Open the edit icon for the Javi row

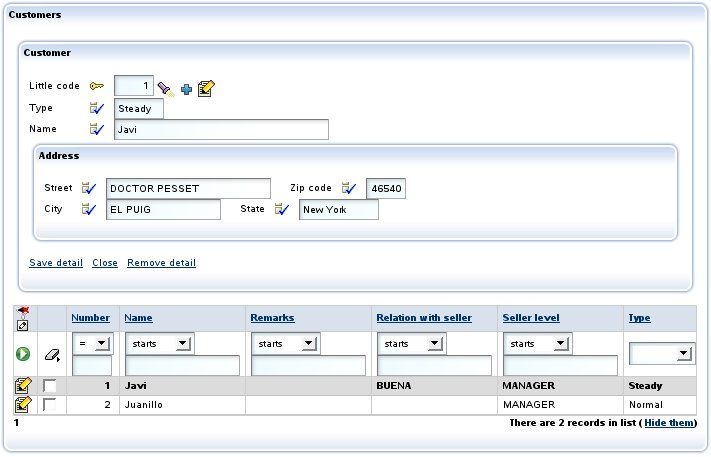[23, 385]
